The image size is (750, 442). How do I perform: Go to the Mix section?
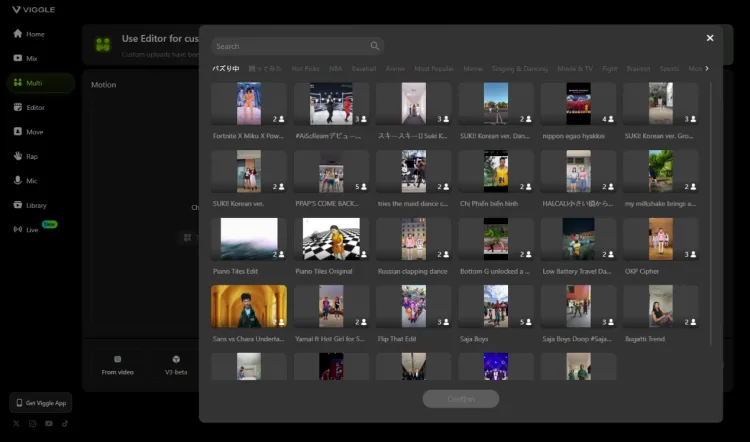pos(27,58)
